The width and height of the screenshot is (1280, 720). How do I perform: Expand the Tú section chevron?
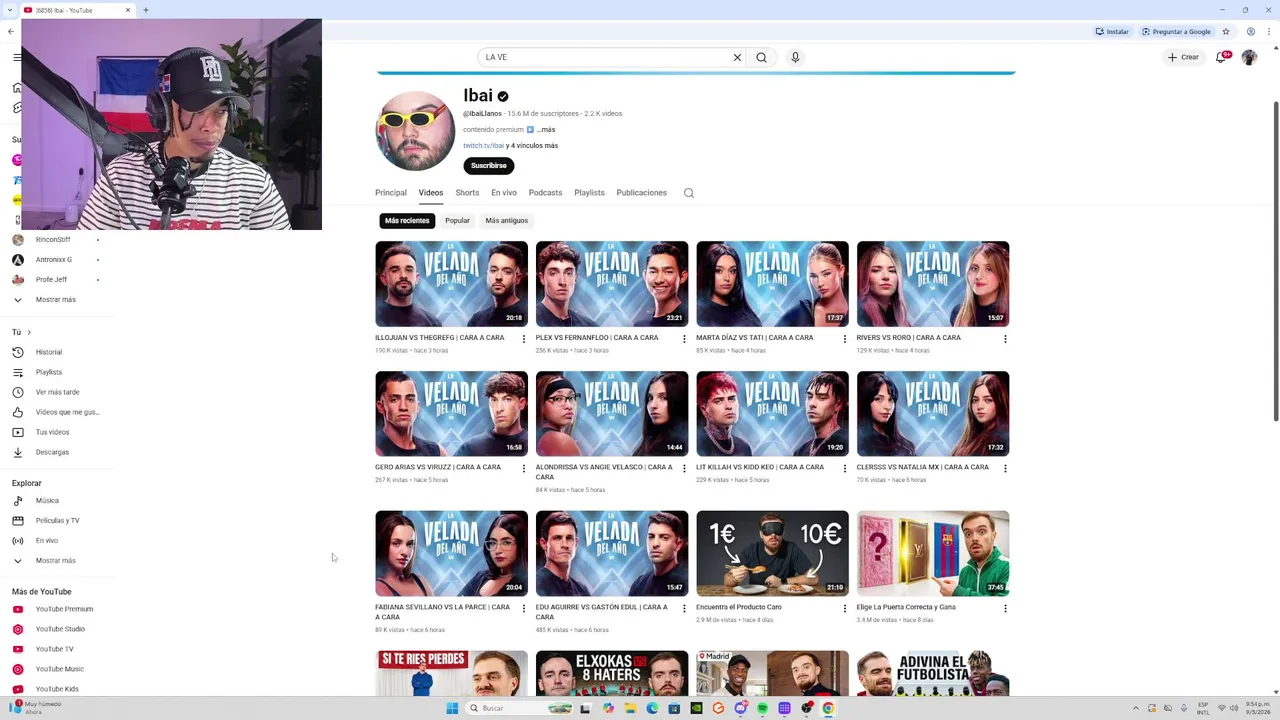tap(29, 332)
